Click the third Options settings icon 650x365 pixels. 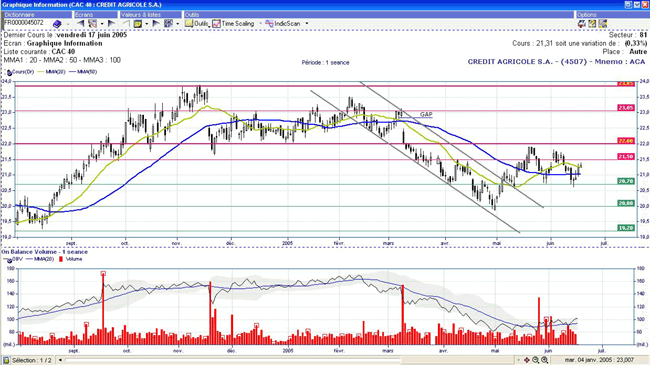coord(602,24)
